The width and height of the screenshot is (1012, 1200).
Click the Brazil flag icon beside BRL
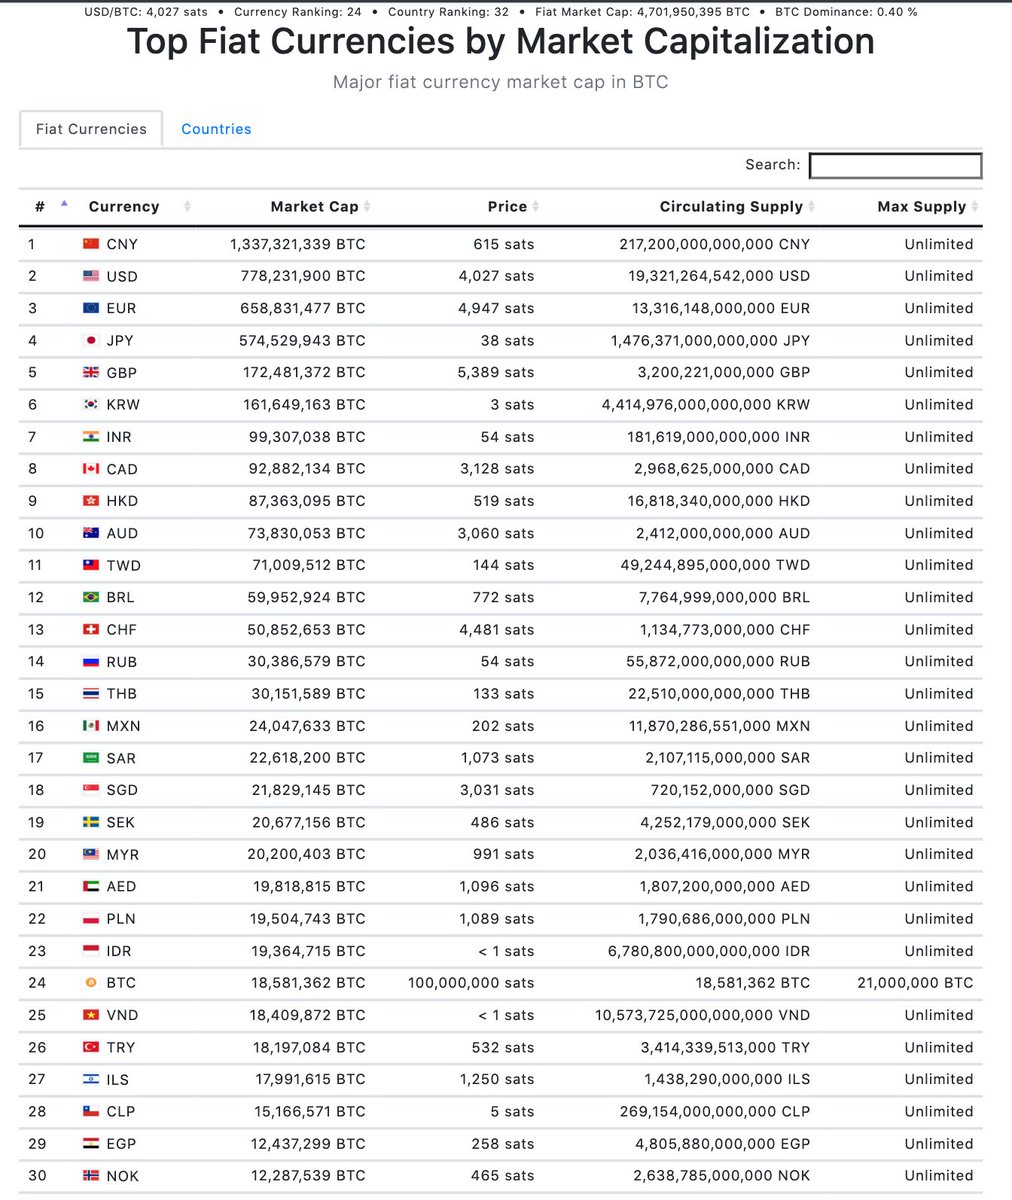(91, 597)
